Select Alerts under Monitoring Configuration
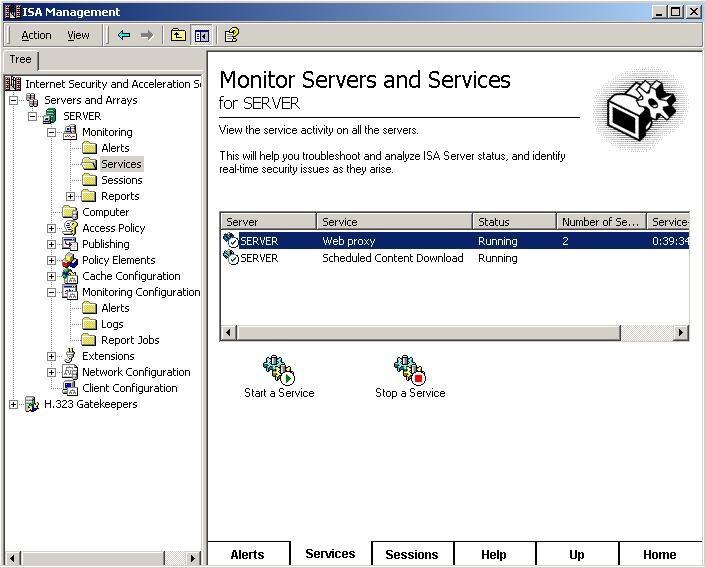This screenshot has width=705, height=568. click(116, 308)
